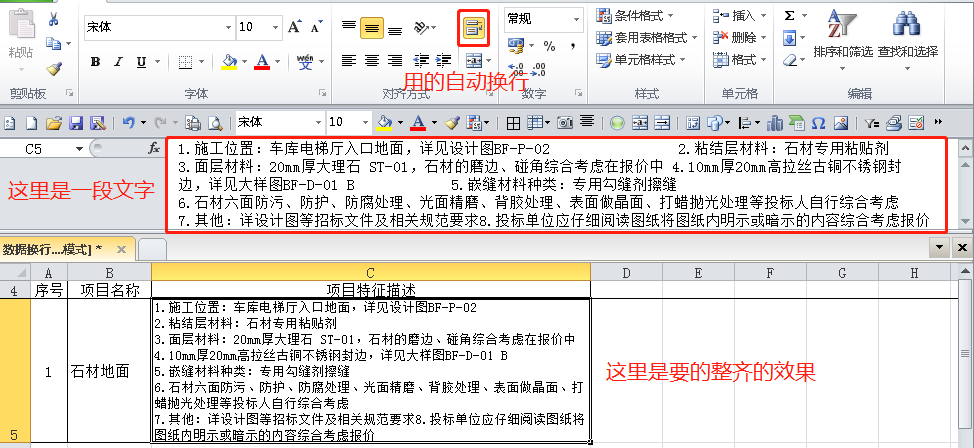Viewport: 974px width, 448px height.
Task: Open the phonetic guide (wén) button
Action: pyautogui.click(x=305, y=62)
